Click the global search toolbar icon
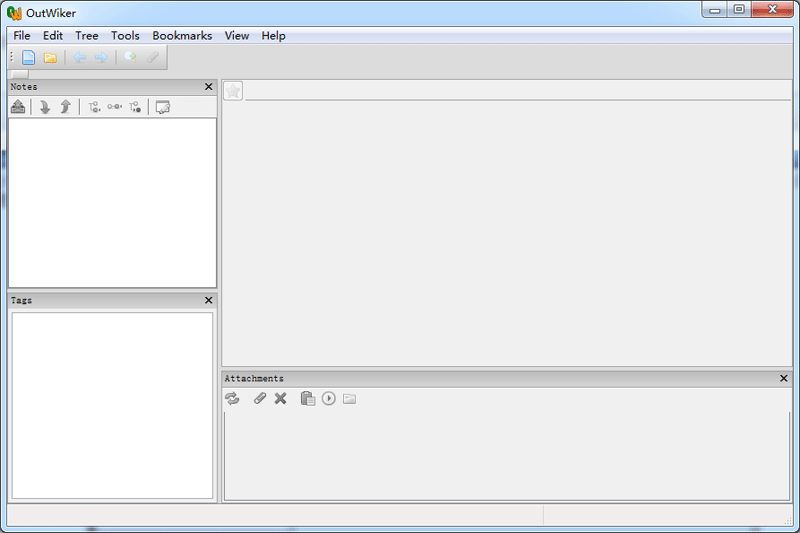800x533 pixels. coord(131,57)
